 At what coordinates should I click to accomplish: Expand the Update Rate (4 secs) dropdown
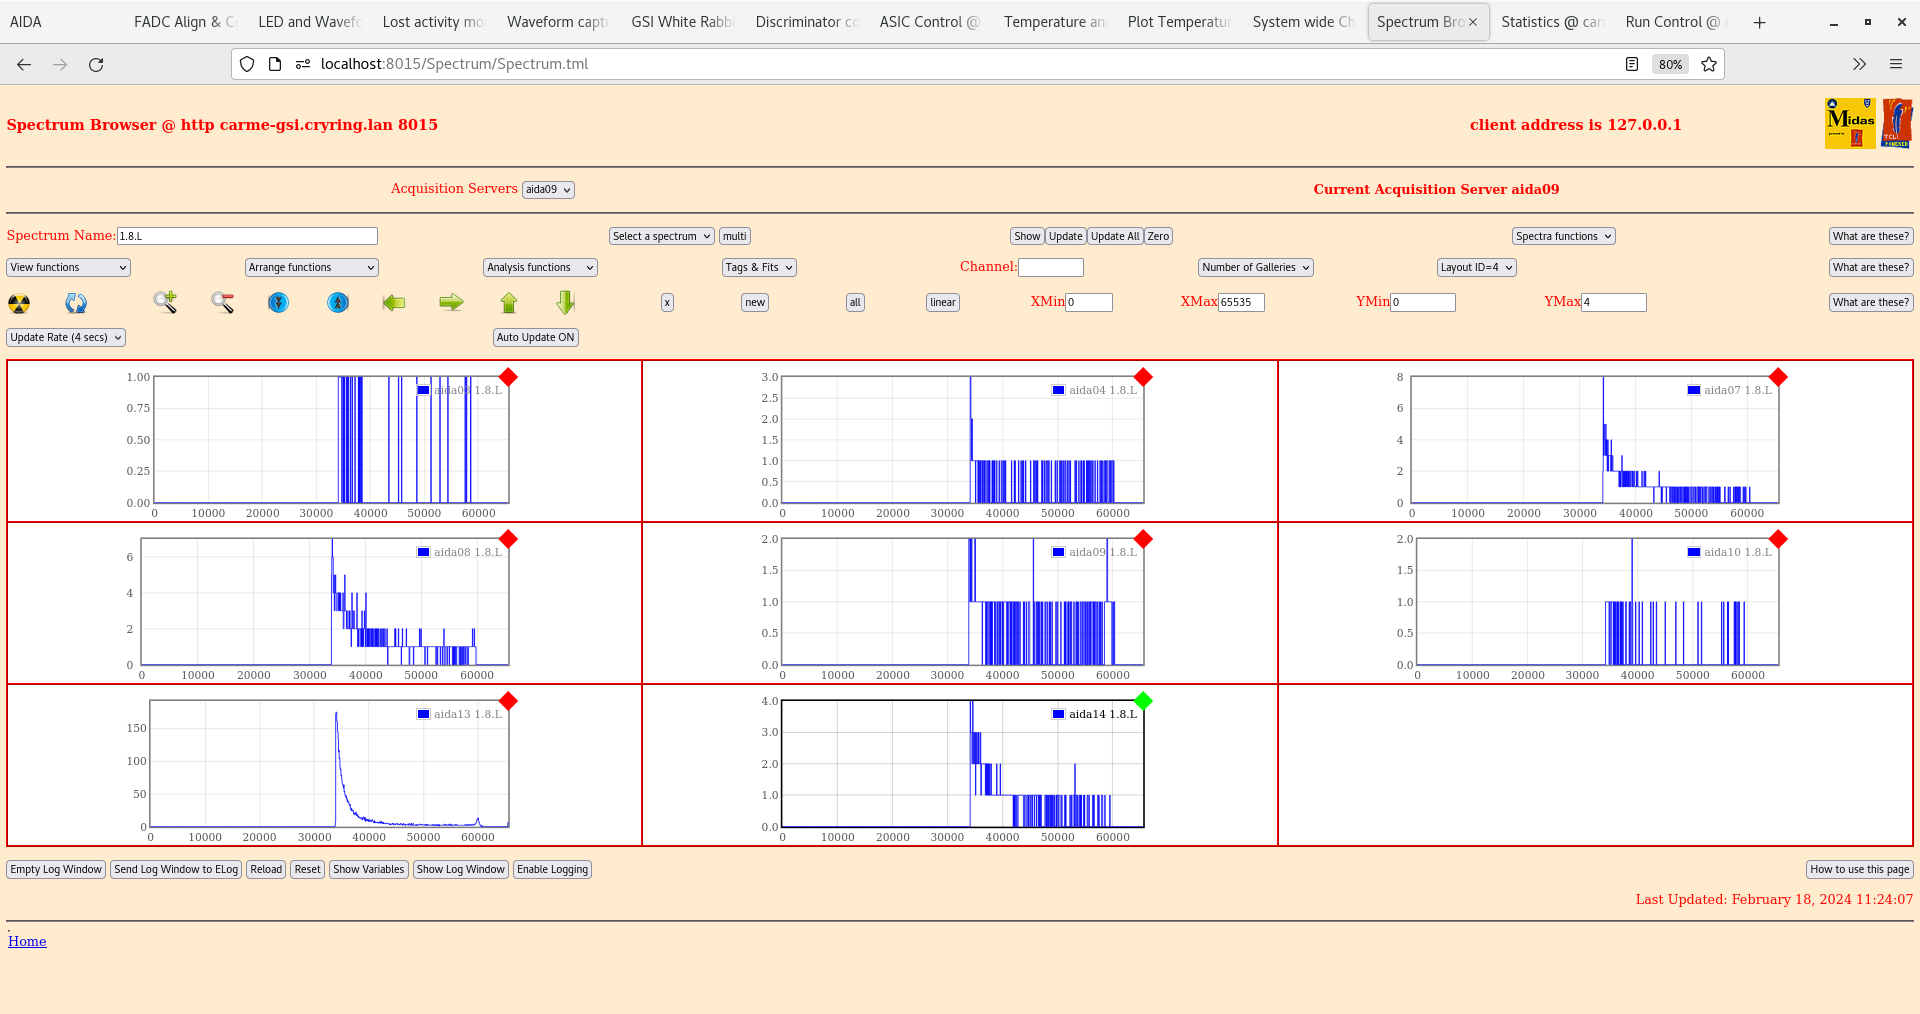[66, 338]
